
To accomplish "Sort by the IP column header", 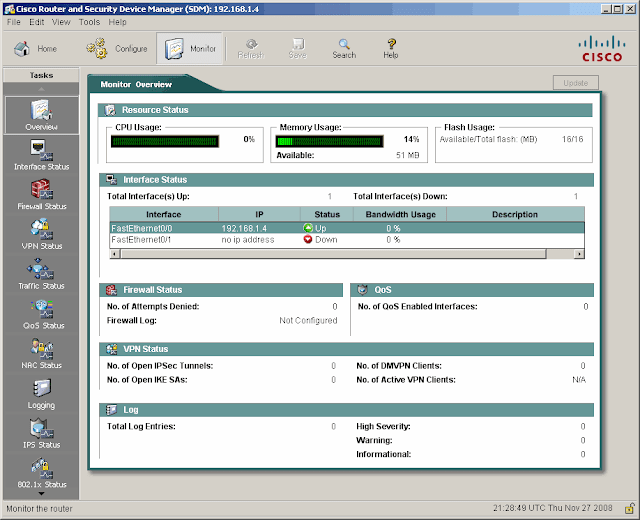I will pyautogui.click(x=259, y=214).
